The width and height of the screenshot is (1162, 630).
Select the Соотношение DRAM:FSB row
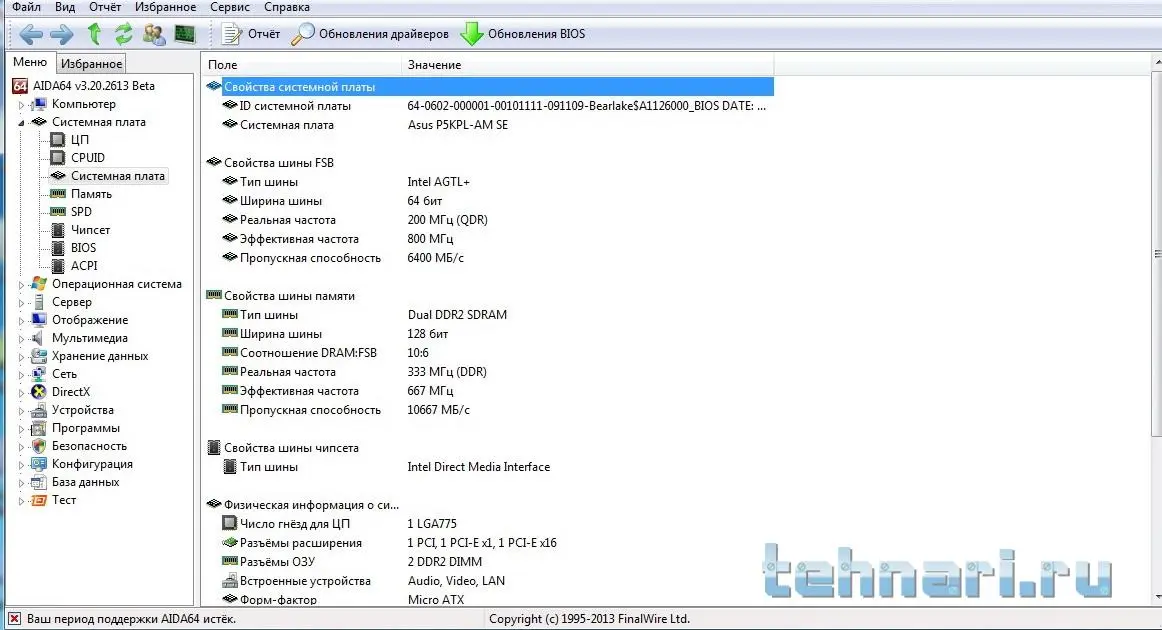click(x=489, y=353)
